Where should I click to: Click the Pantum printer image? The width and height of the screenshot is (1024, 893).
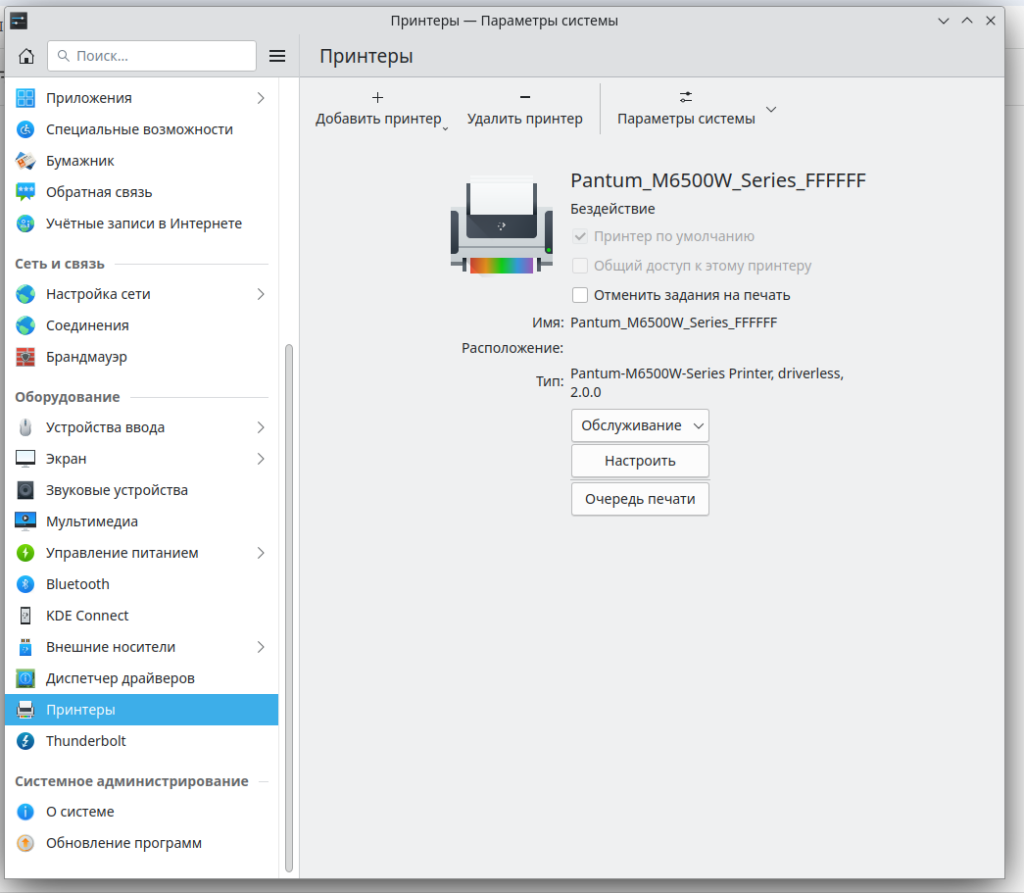501,225
